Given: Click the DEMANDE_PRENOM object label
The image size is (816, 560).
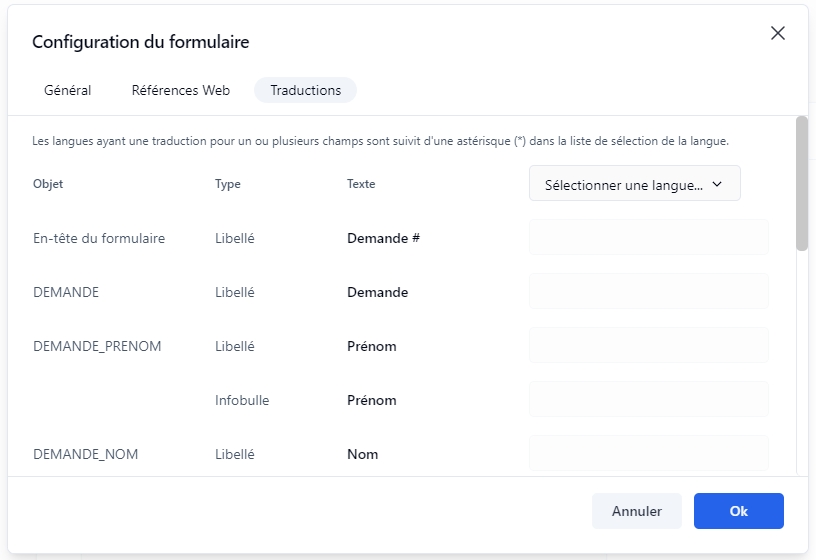Looking at the screenshot, I should [97, 347].
